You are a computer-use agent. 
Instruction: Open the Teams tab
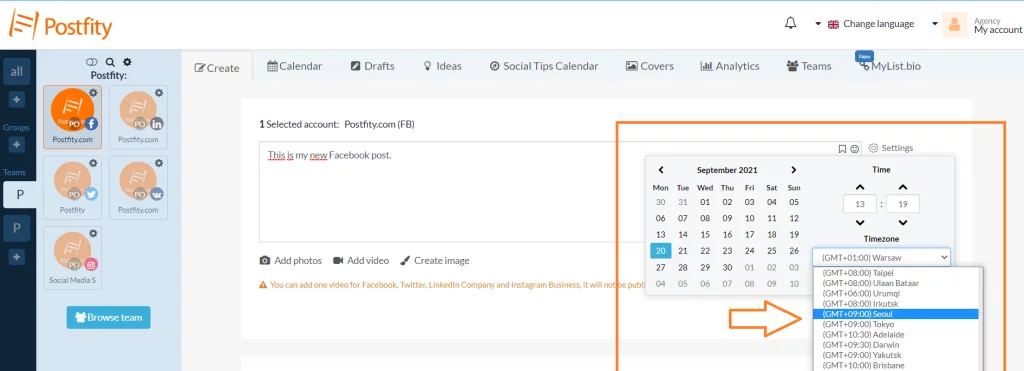808,66
